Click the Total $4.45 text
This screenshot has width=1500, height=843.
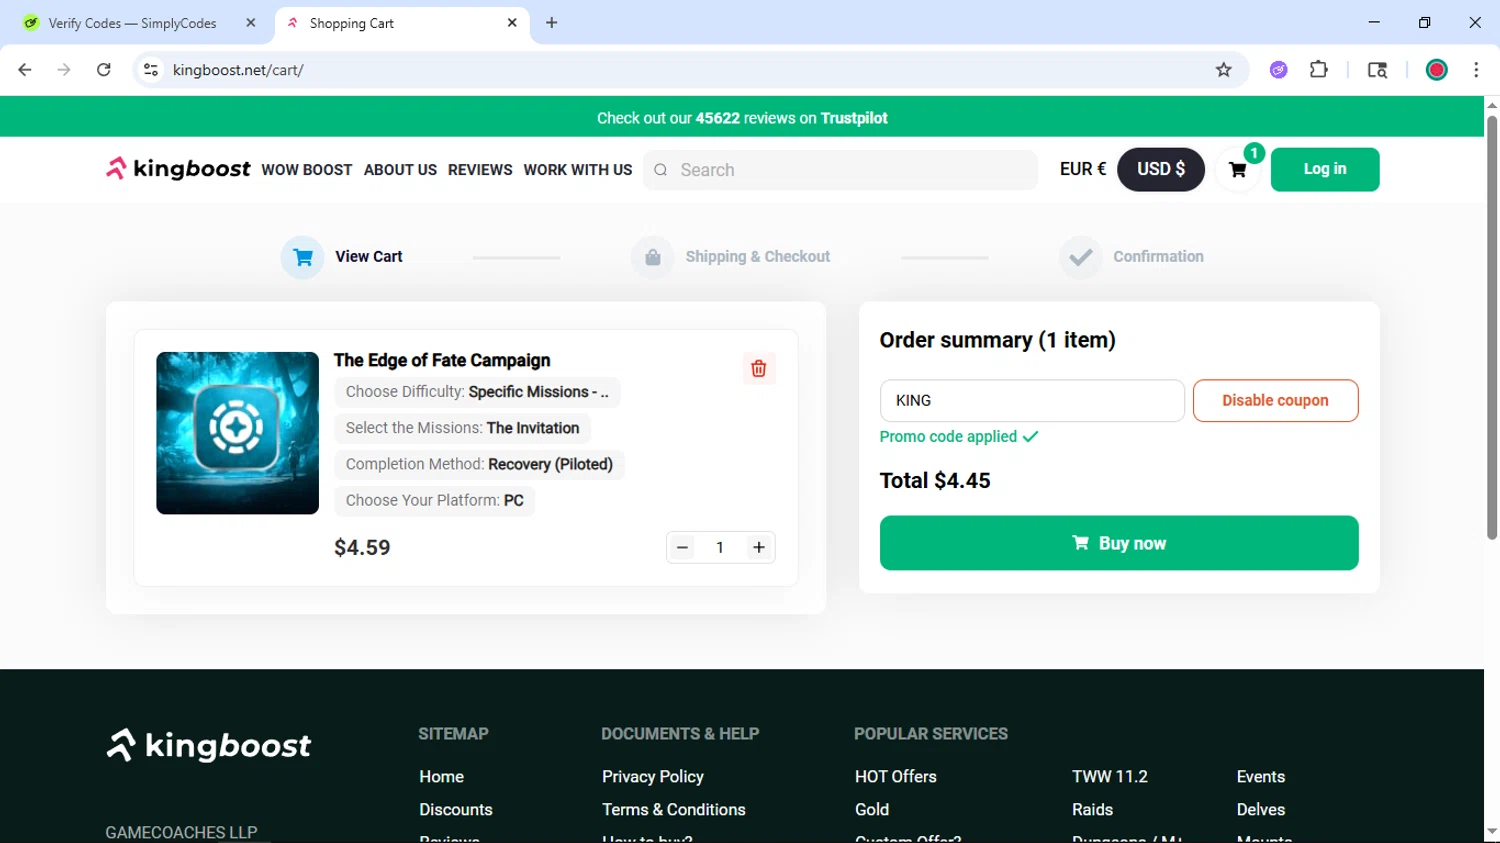pos(935,481)
